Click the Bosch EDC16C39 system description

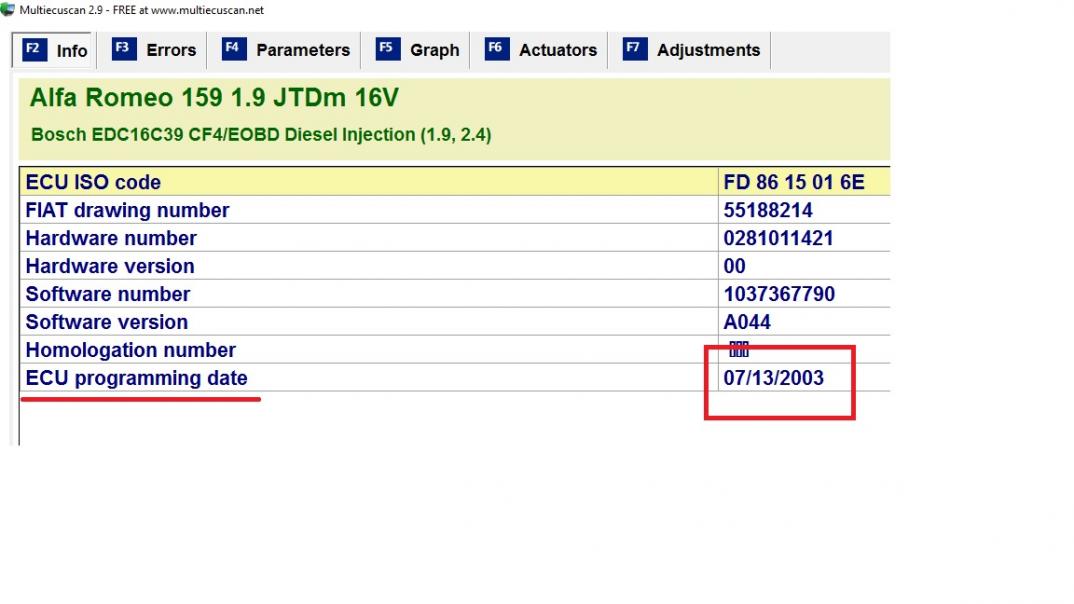pyautogui.click(x=261, y=134)
